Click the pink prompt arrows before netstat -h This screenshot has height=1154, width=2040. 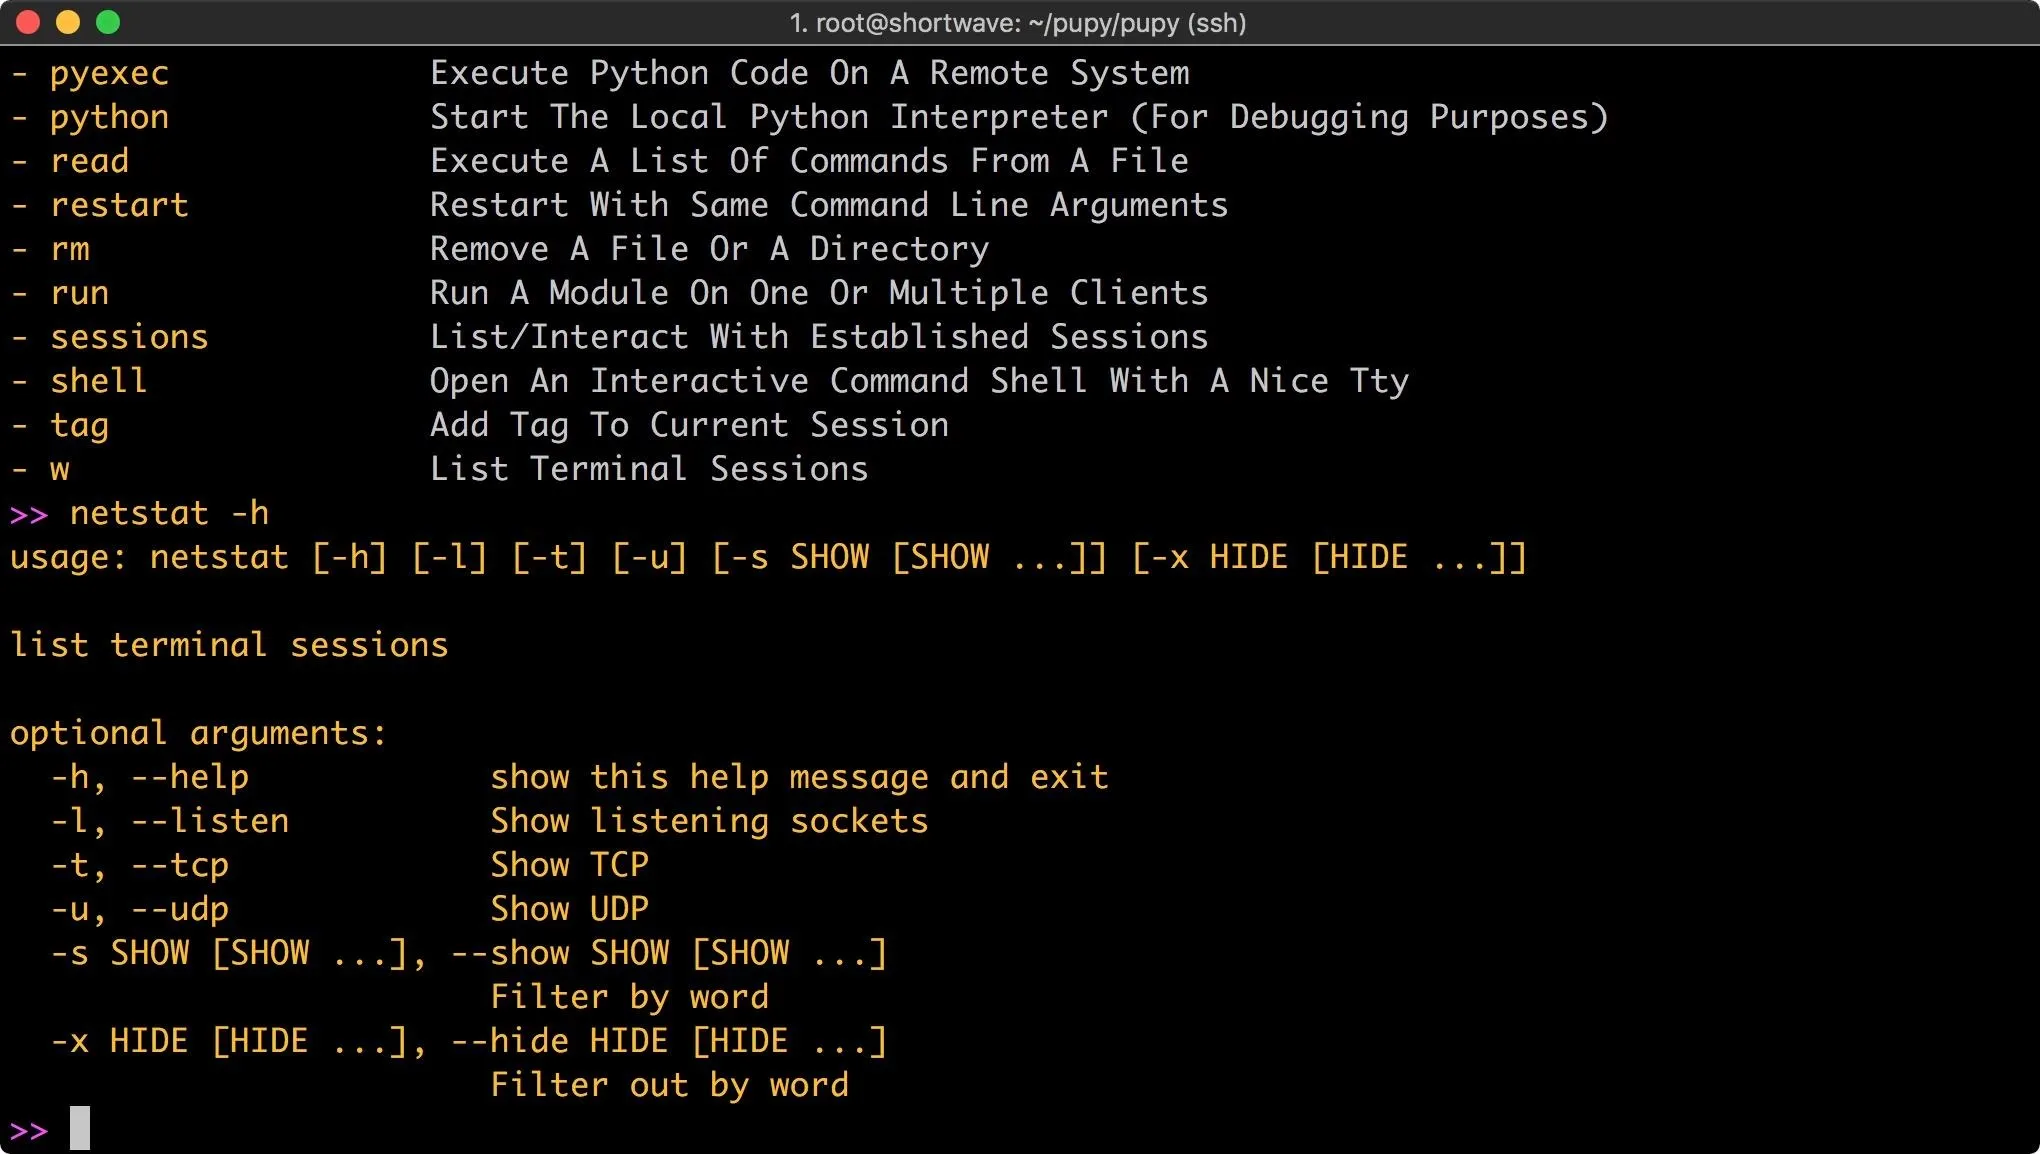29,514
